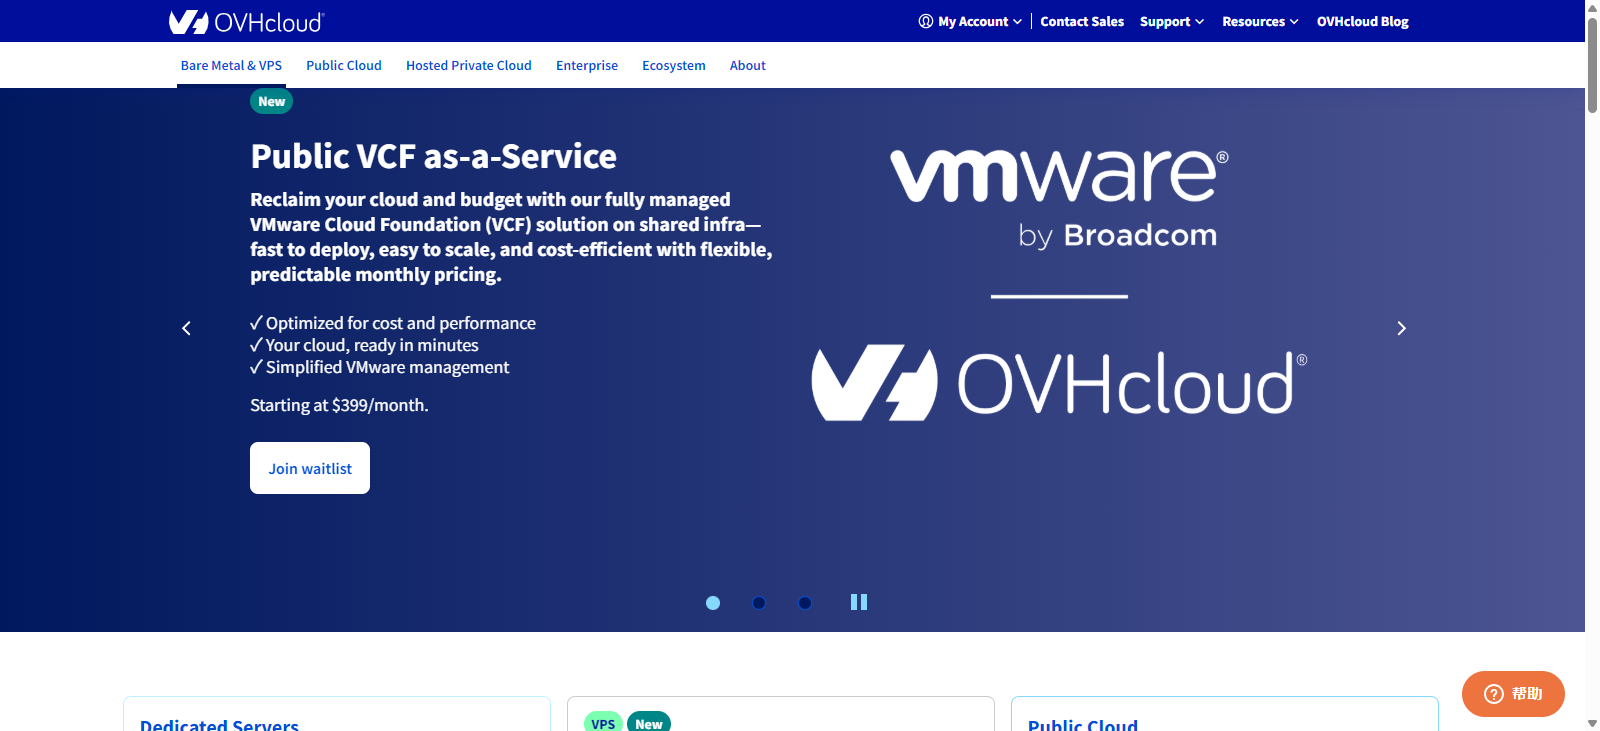Open the Contact Sales link
This screenshot has height=731, width=1600.
[1082, 21]
